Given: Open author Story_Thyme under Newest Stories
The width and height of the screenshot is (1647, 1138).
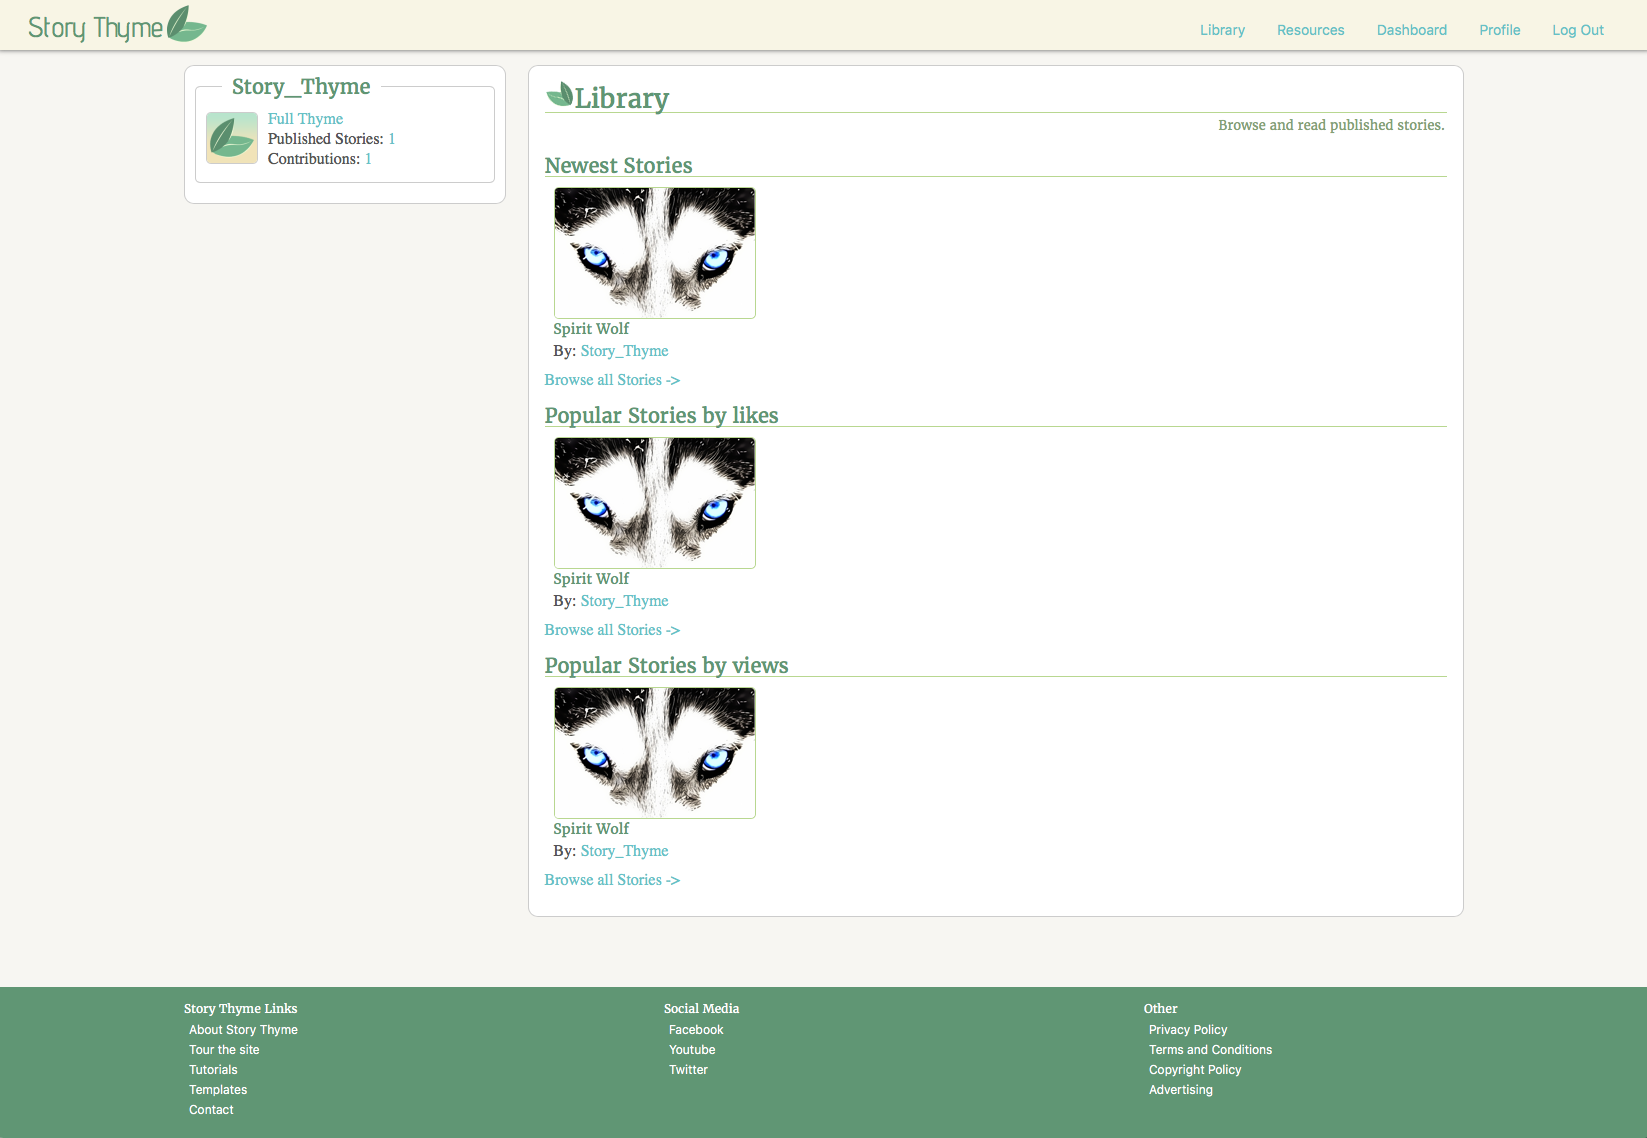Looking at the screenshot, I should click(624, 351).
